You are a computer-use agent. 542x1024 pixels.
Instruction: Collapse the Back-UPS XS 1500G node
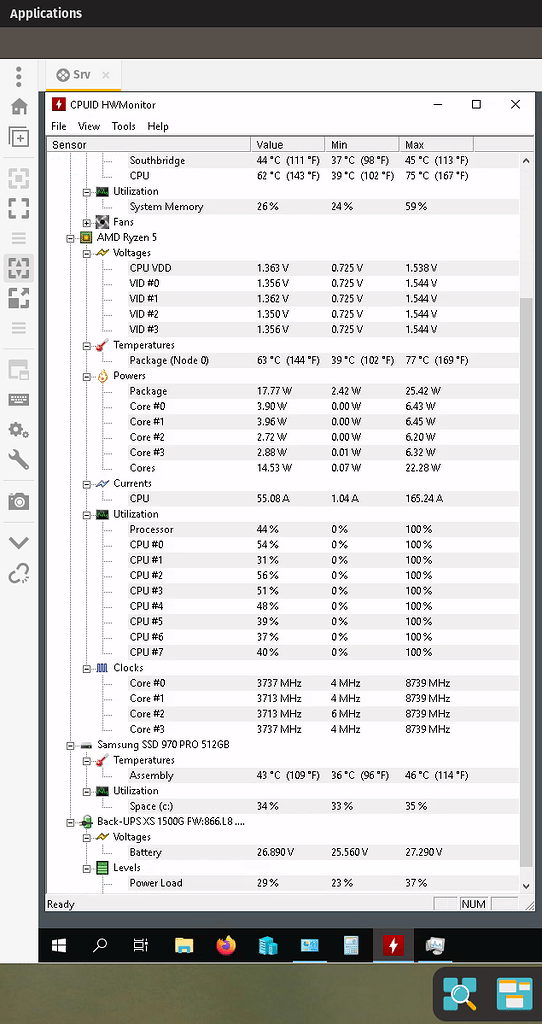[71, 822]
